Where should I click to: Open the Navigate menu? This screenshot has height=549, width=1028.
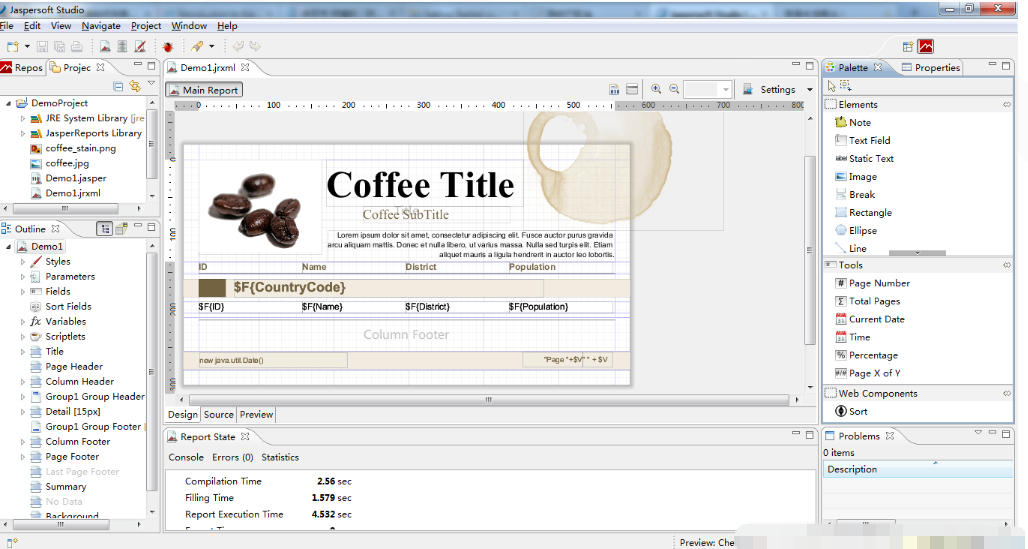(101, 26)
